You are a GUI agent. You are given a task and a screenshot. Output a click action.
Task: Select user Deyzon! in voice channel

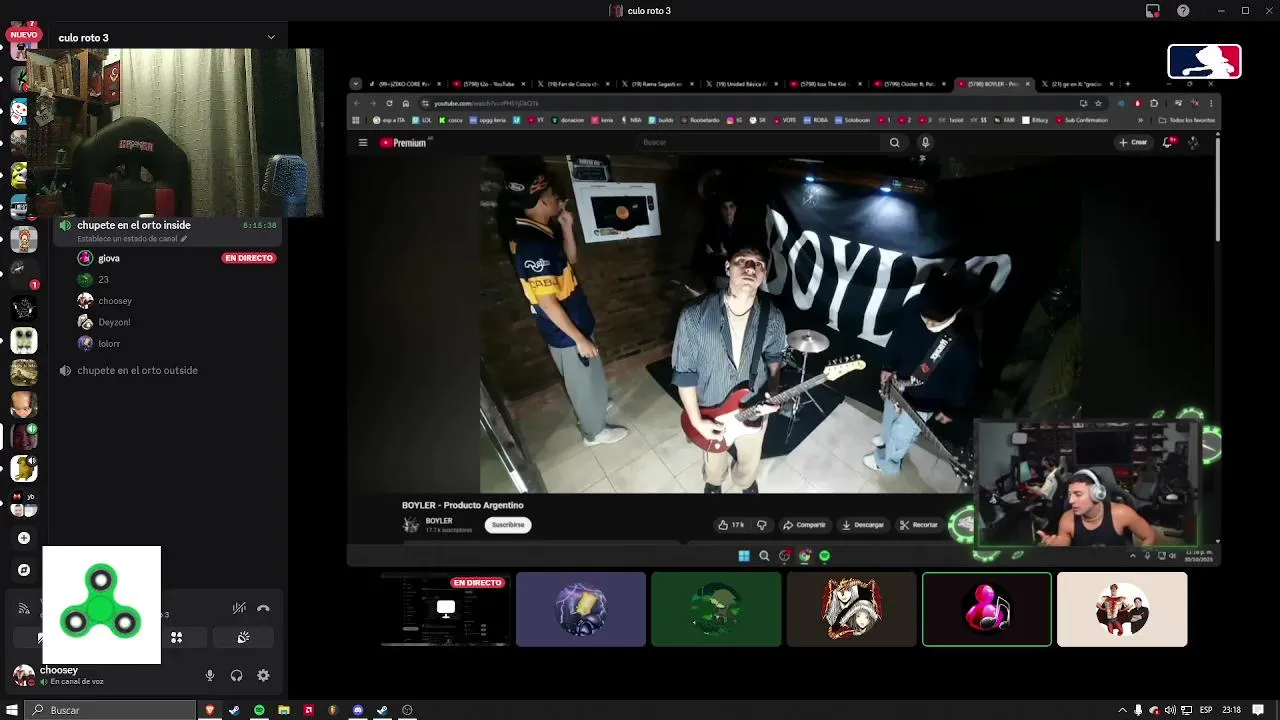114,322
